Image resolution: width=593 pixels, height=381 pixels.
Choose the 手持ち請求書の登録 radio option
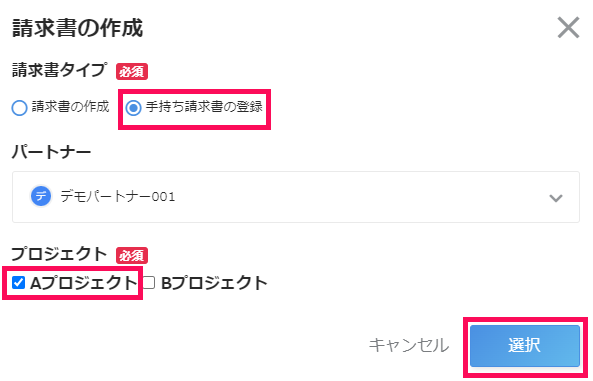(x=133, y=108)
